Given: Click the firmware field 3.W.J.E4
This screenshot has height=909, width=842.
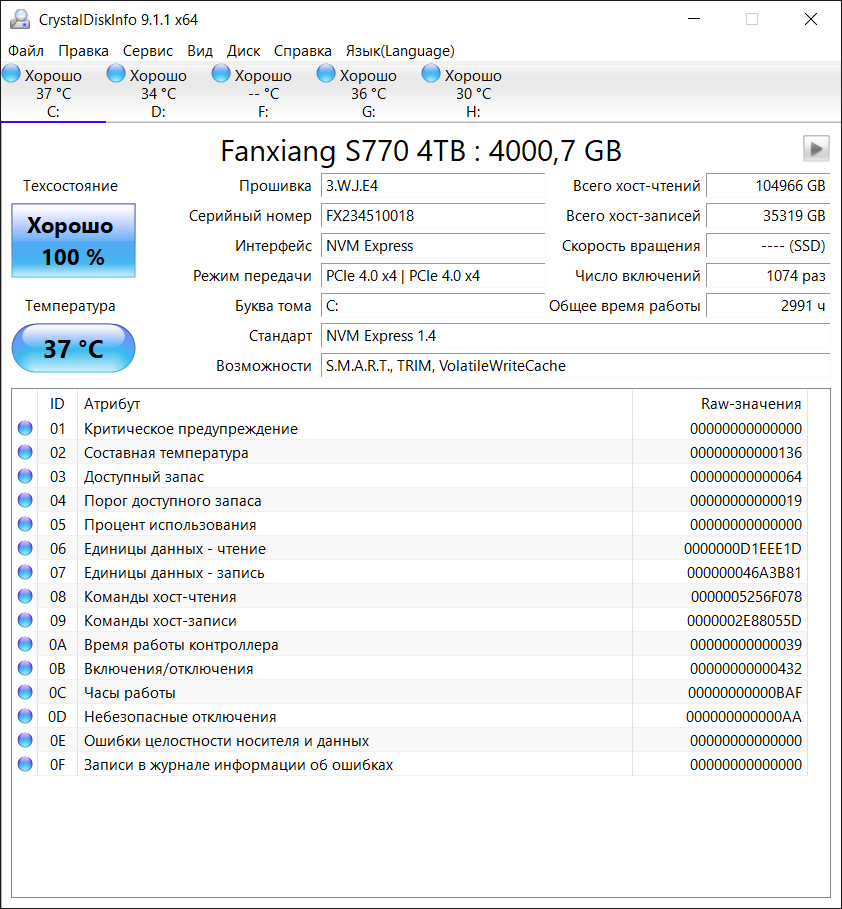Looking at the screenshot, I should tap(433, 186).
